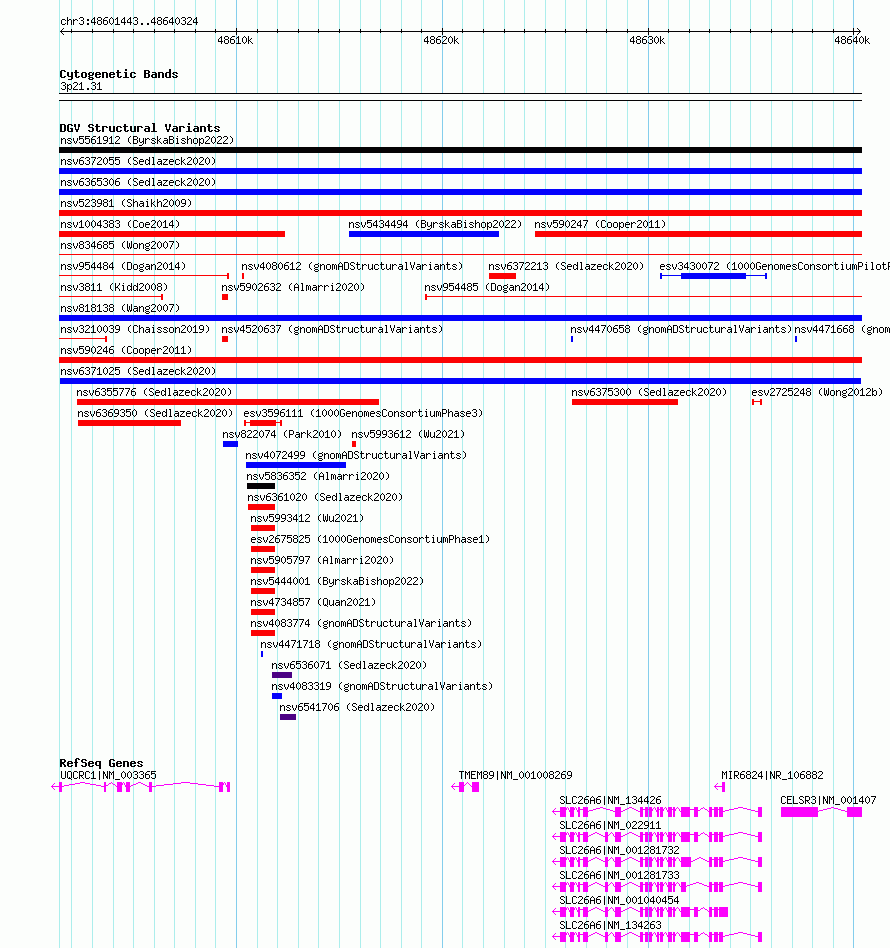The width and height of the screenshot is (890, 948).
Task: Open nsv3811 (Kidd2008) variant label
Action: (x=114, y=287)
